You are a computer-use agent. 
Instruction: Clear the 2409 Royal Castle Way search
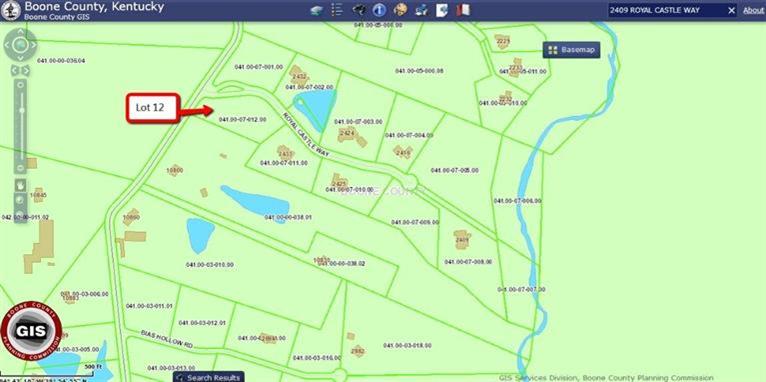click(x=731, y=10)
